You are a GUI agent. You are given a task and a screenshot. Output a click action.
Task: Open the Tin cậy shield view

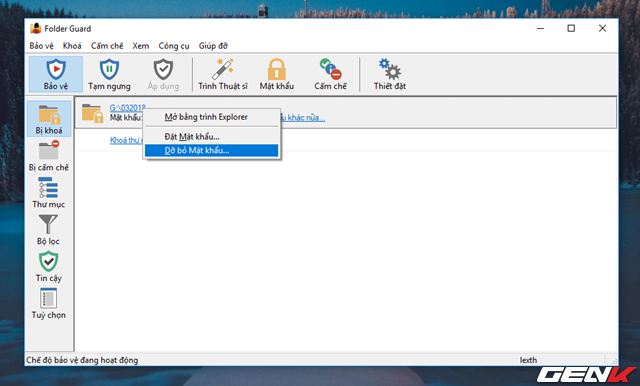pos(49,267)
